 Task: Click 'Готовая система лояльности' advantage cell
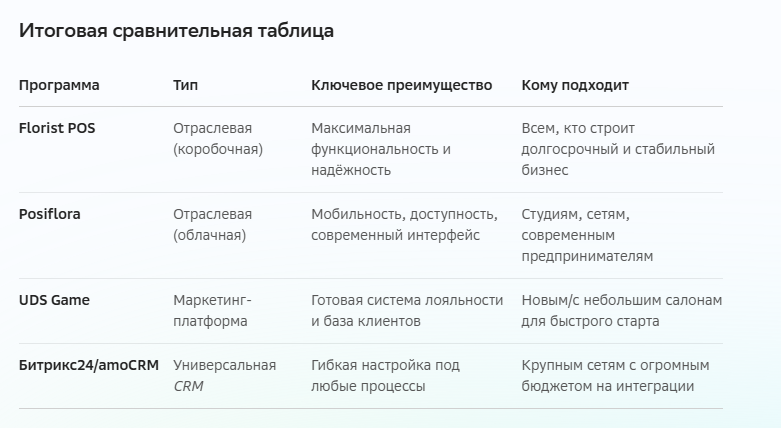pos(407,311)
